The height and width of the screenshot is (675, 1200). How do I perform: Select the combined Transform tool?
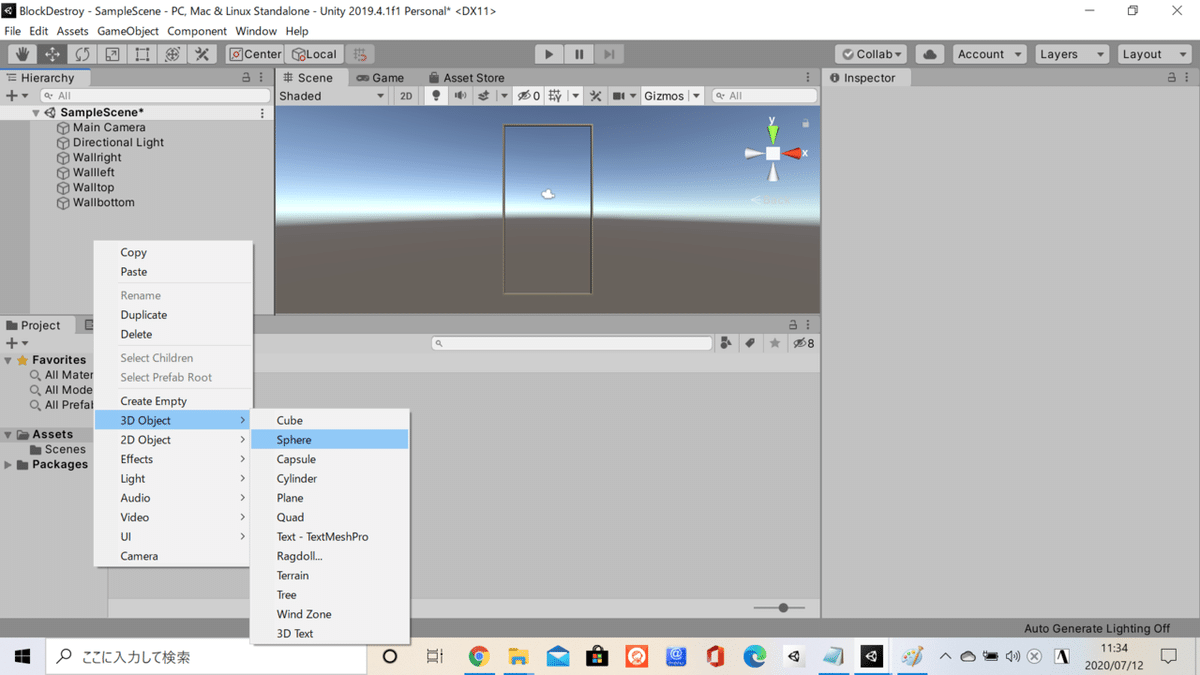pos(172,54)
